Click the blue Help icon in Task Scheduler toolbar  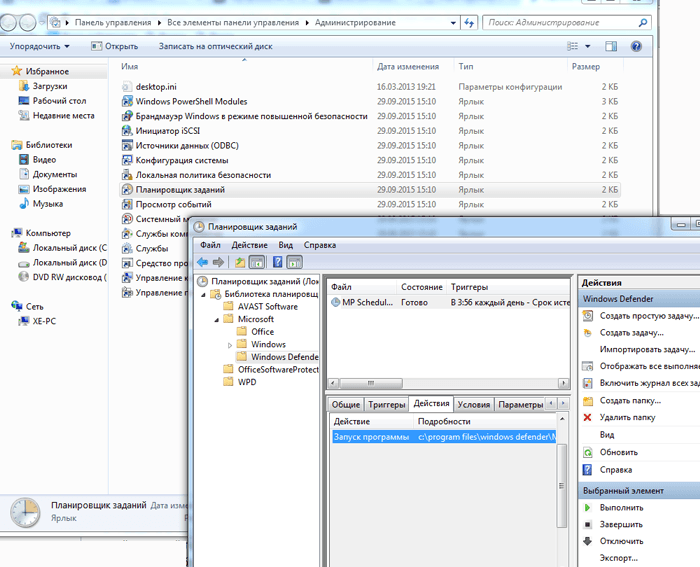click(x=277, y=262)
